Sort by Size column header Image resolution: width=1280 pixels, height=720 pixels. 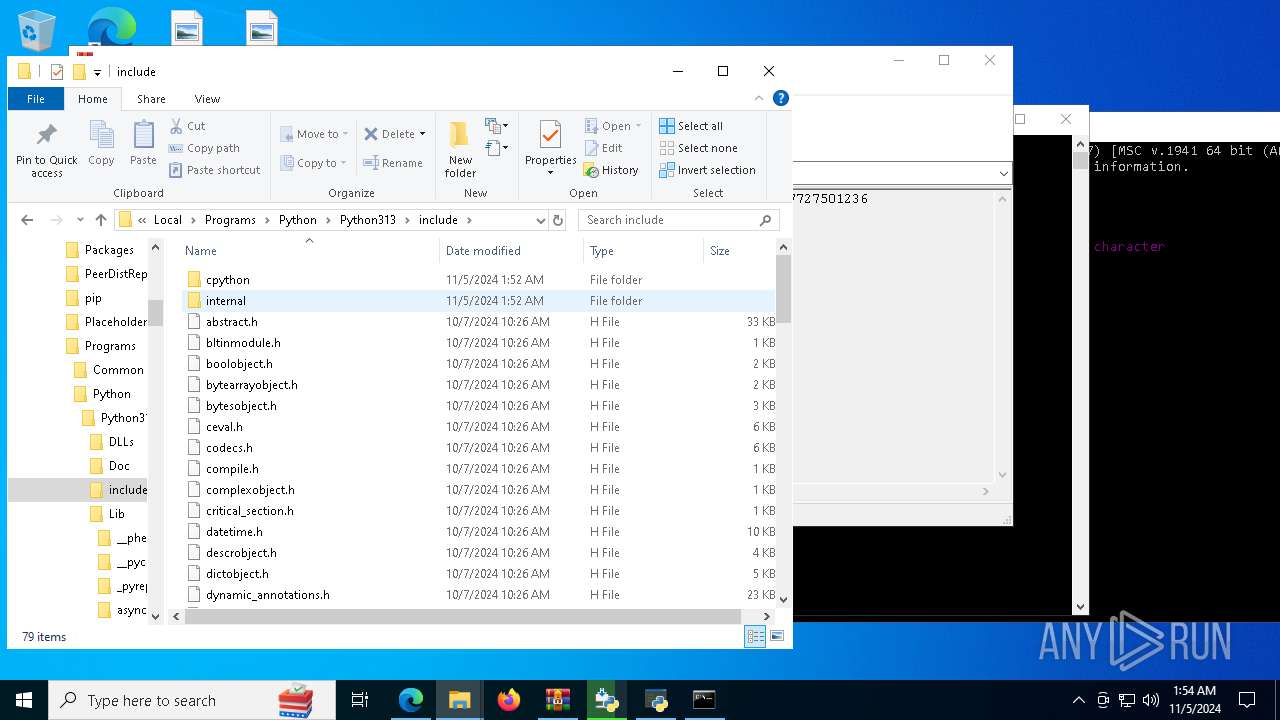pos(739,251)
